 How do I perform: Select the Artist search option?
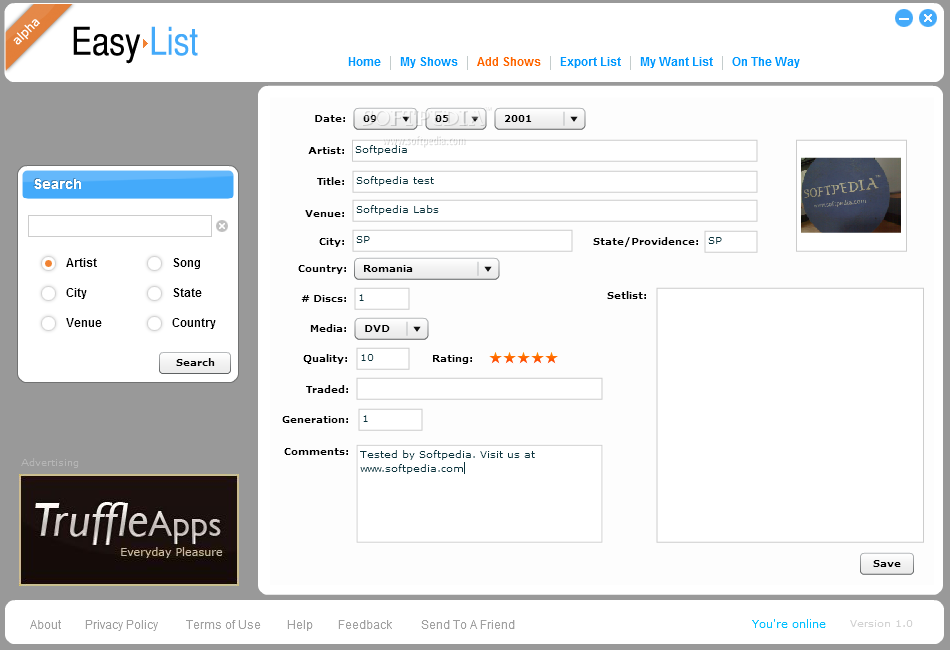tap(48, 263)
